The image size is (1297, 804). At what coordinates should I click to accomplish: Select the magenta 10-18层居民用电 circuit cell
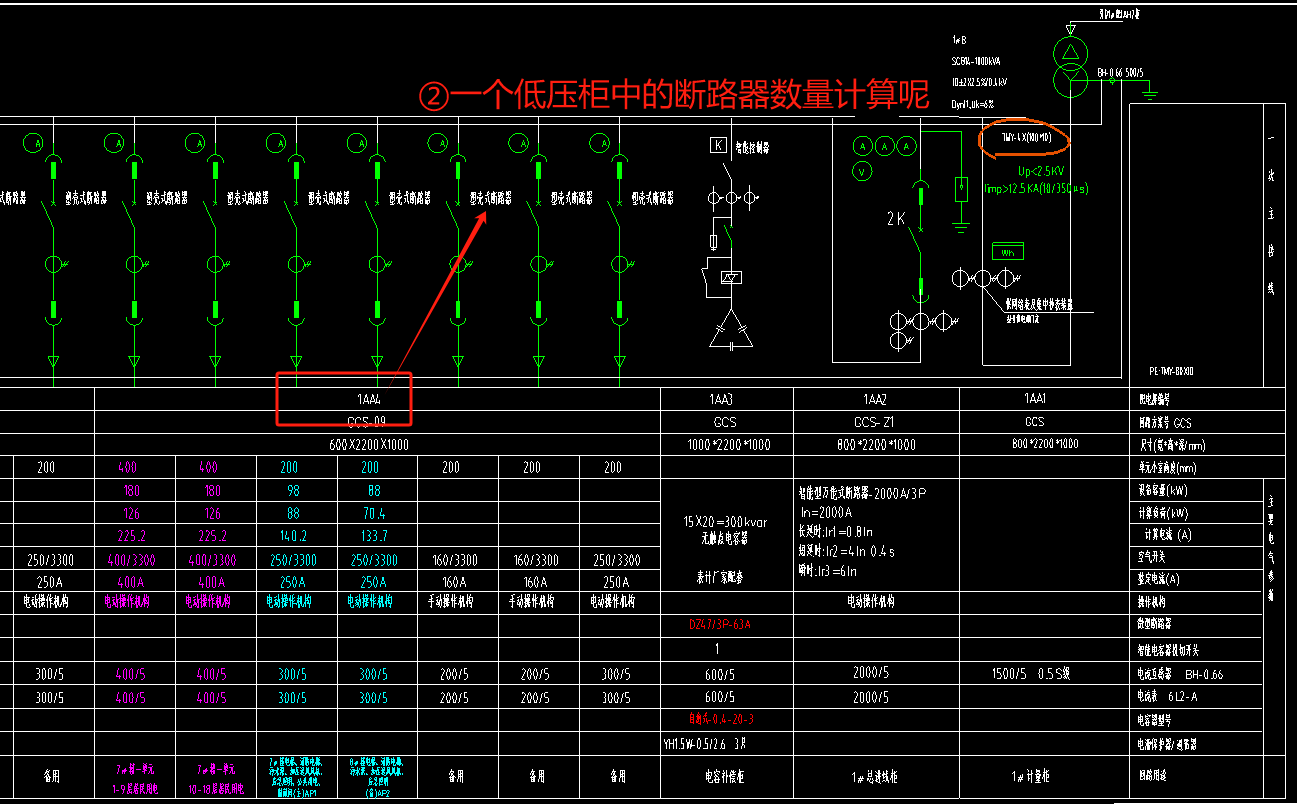[216, 778]
